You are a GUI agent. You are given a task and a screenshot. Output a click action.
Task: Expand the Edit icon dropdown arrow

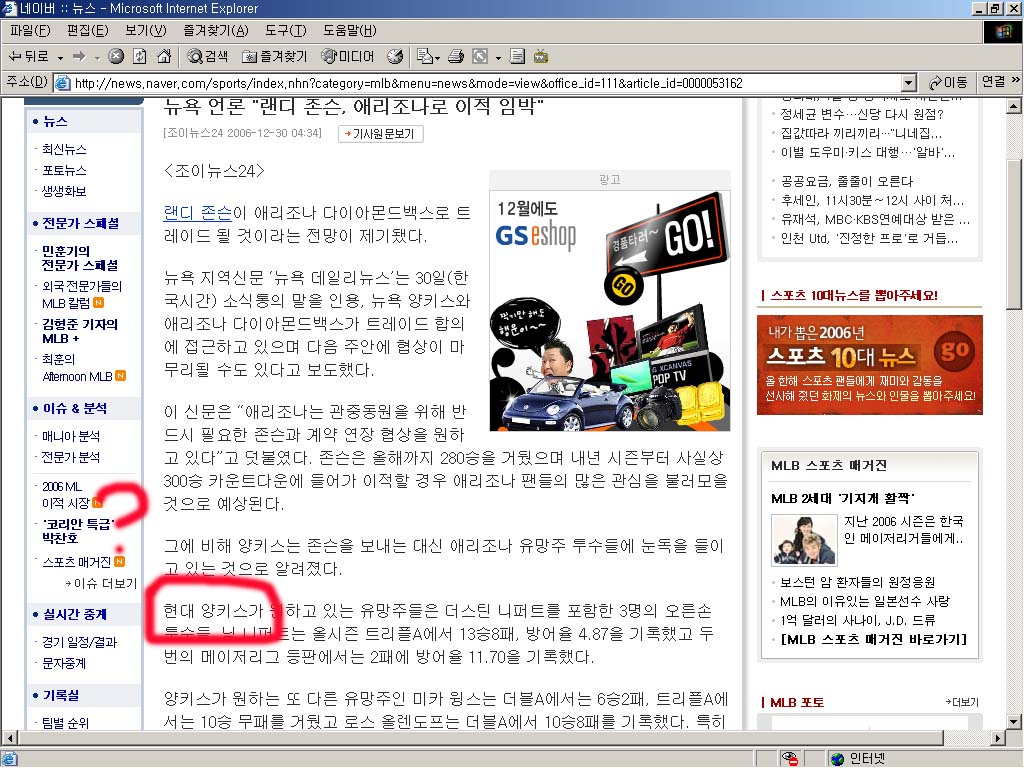click(x=498, y=57)
